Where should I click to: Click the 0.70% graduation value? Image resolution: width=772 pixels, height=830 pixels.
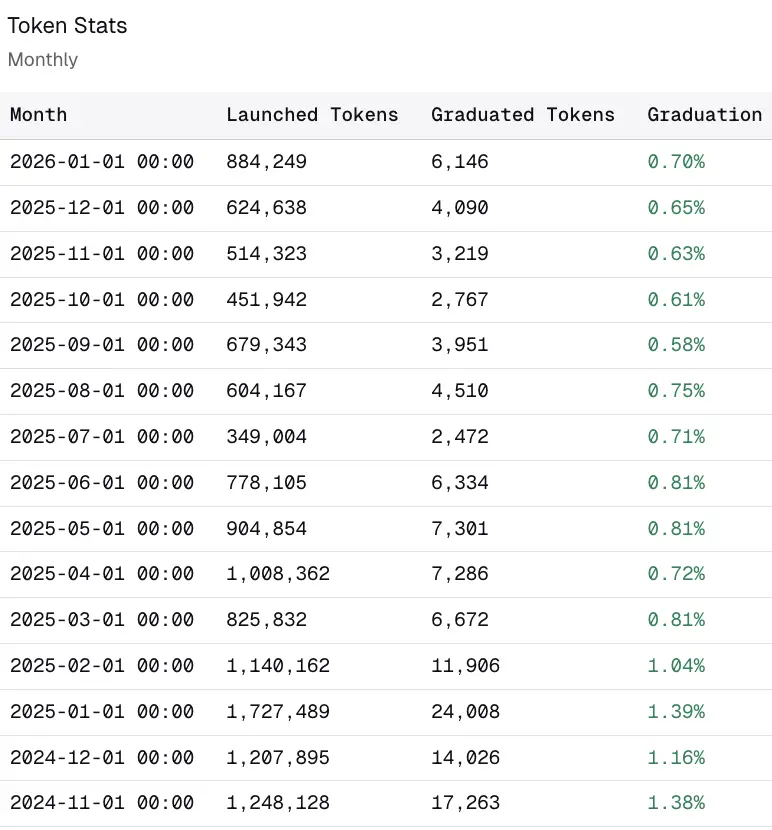tap(676, 162)
